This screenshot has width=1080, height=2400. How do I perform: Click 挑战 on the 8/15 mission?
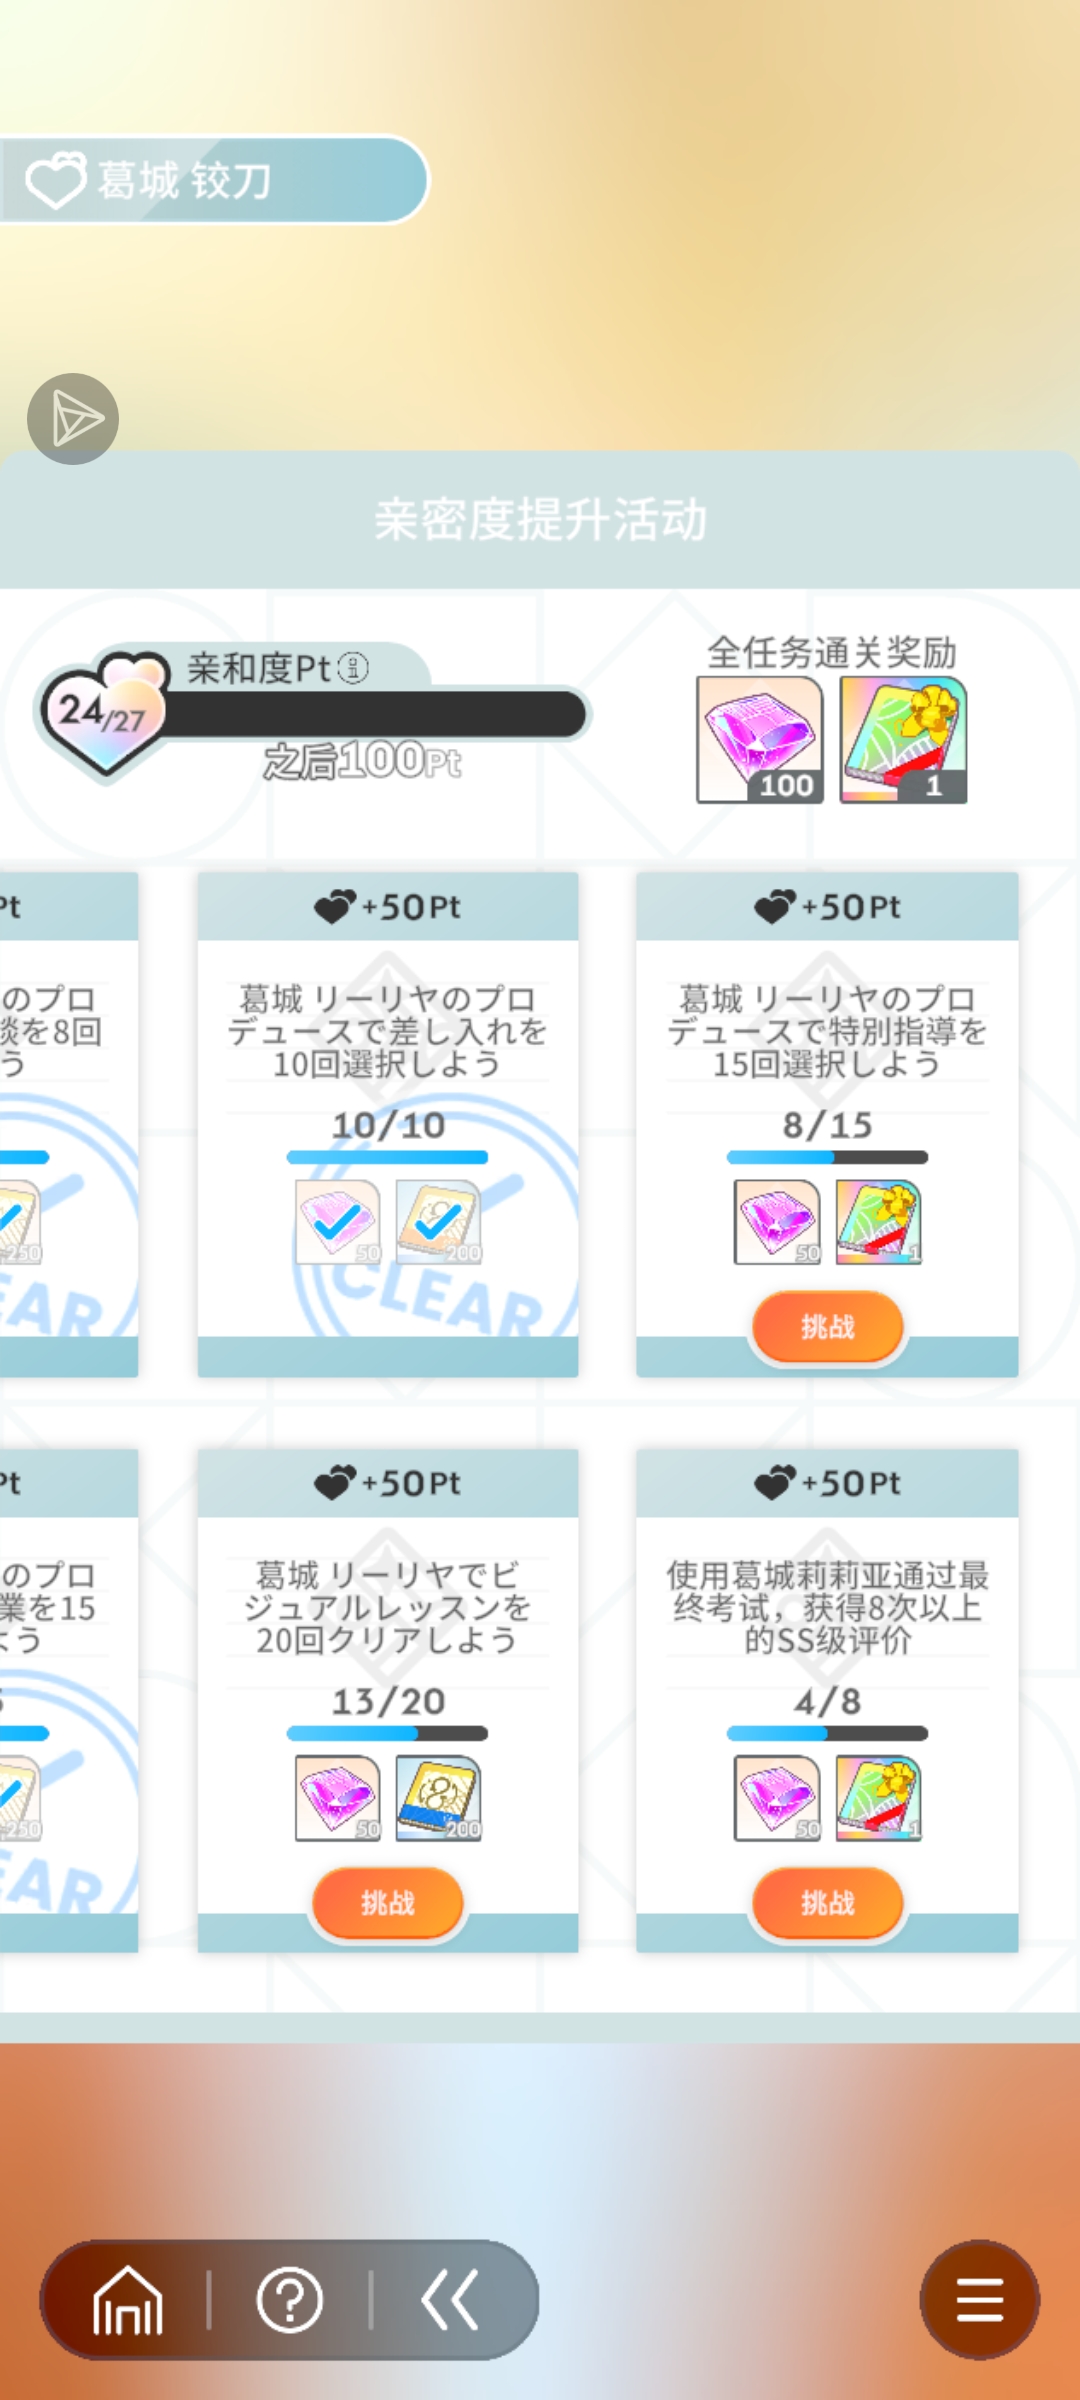827,1327
